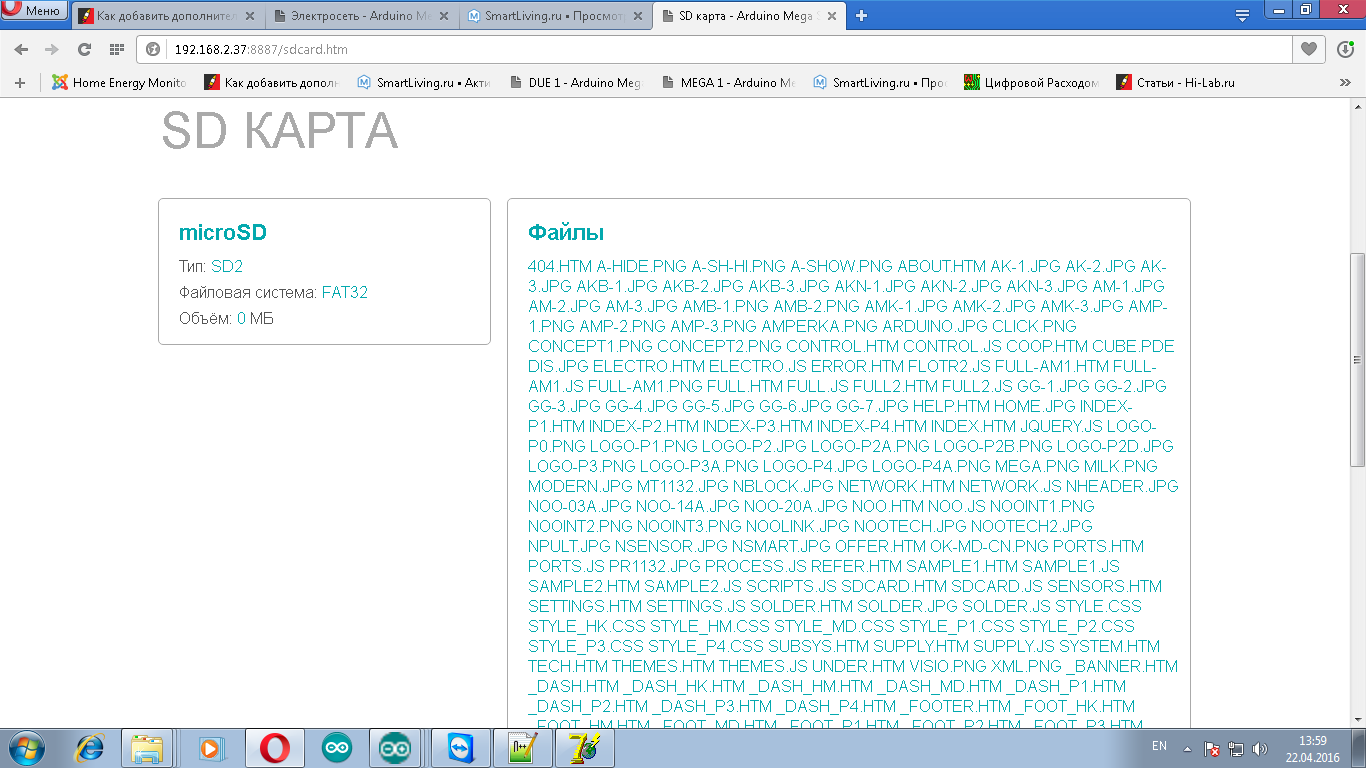Close the SD карта tab

pos(832,16)
